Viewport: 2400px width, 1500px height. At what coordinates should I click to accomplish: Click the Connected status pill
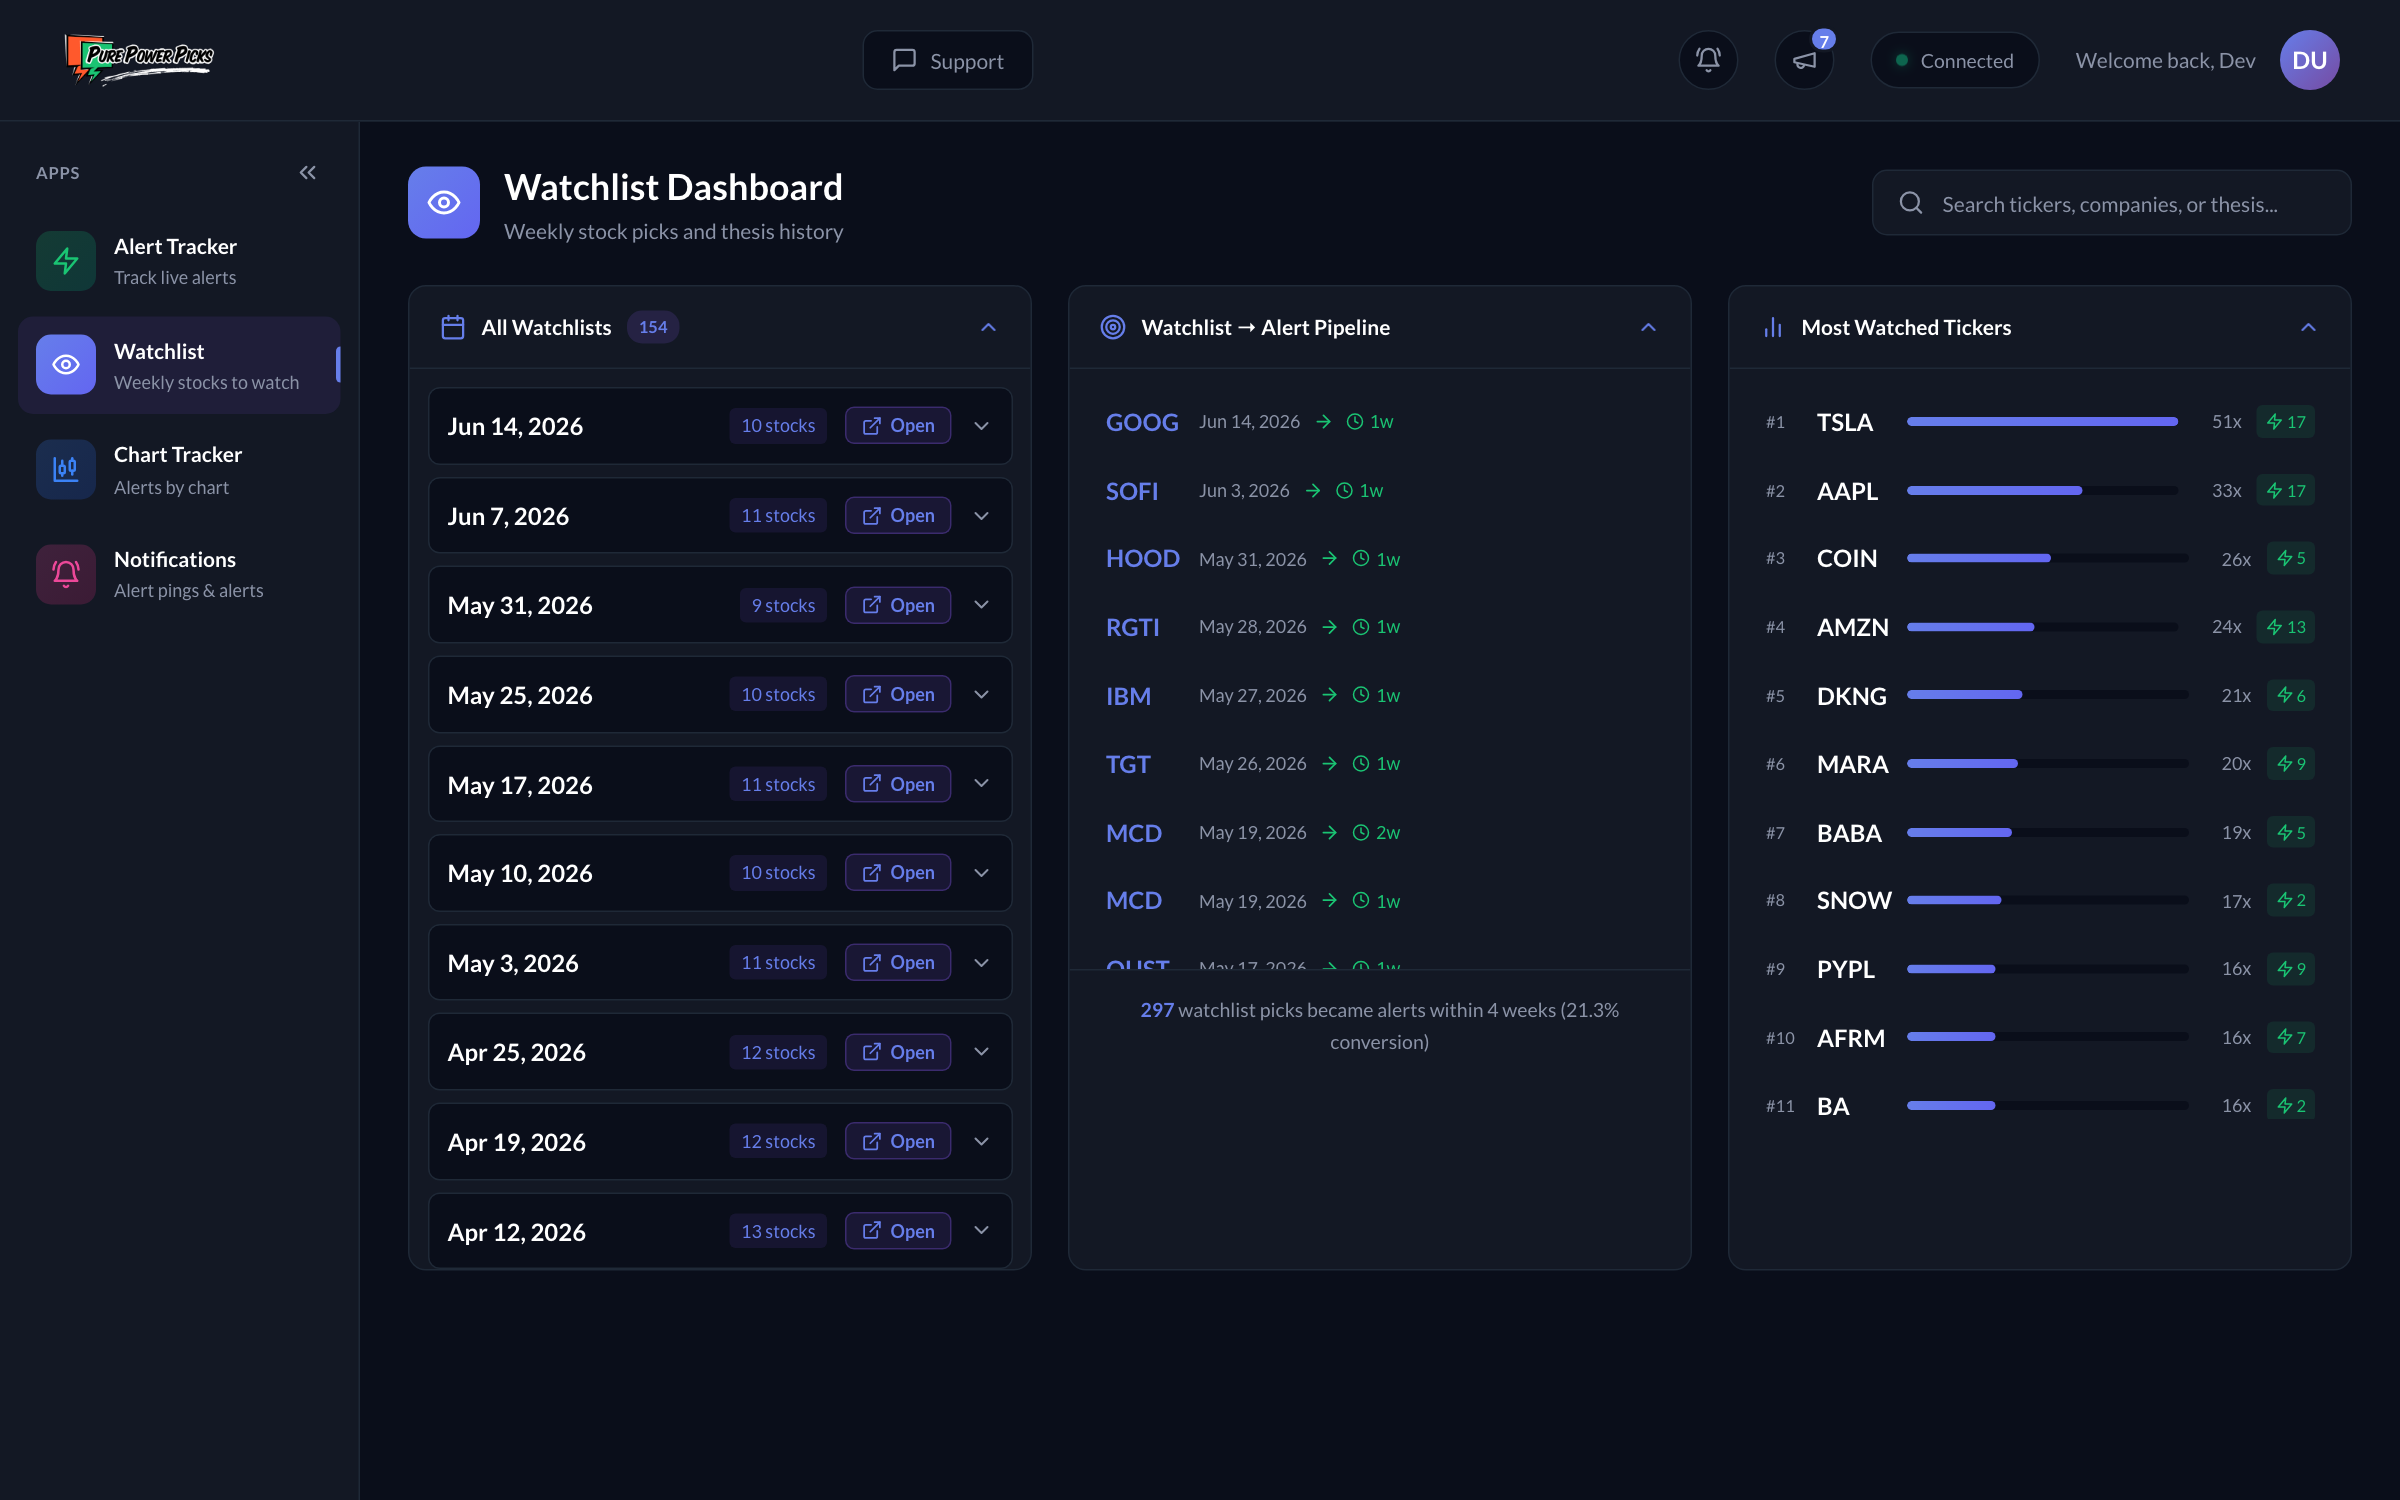tap(1954, 60)
